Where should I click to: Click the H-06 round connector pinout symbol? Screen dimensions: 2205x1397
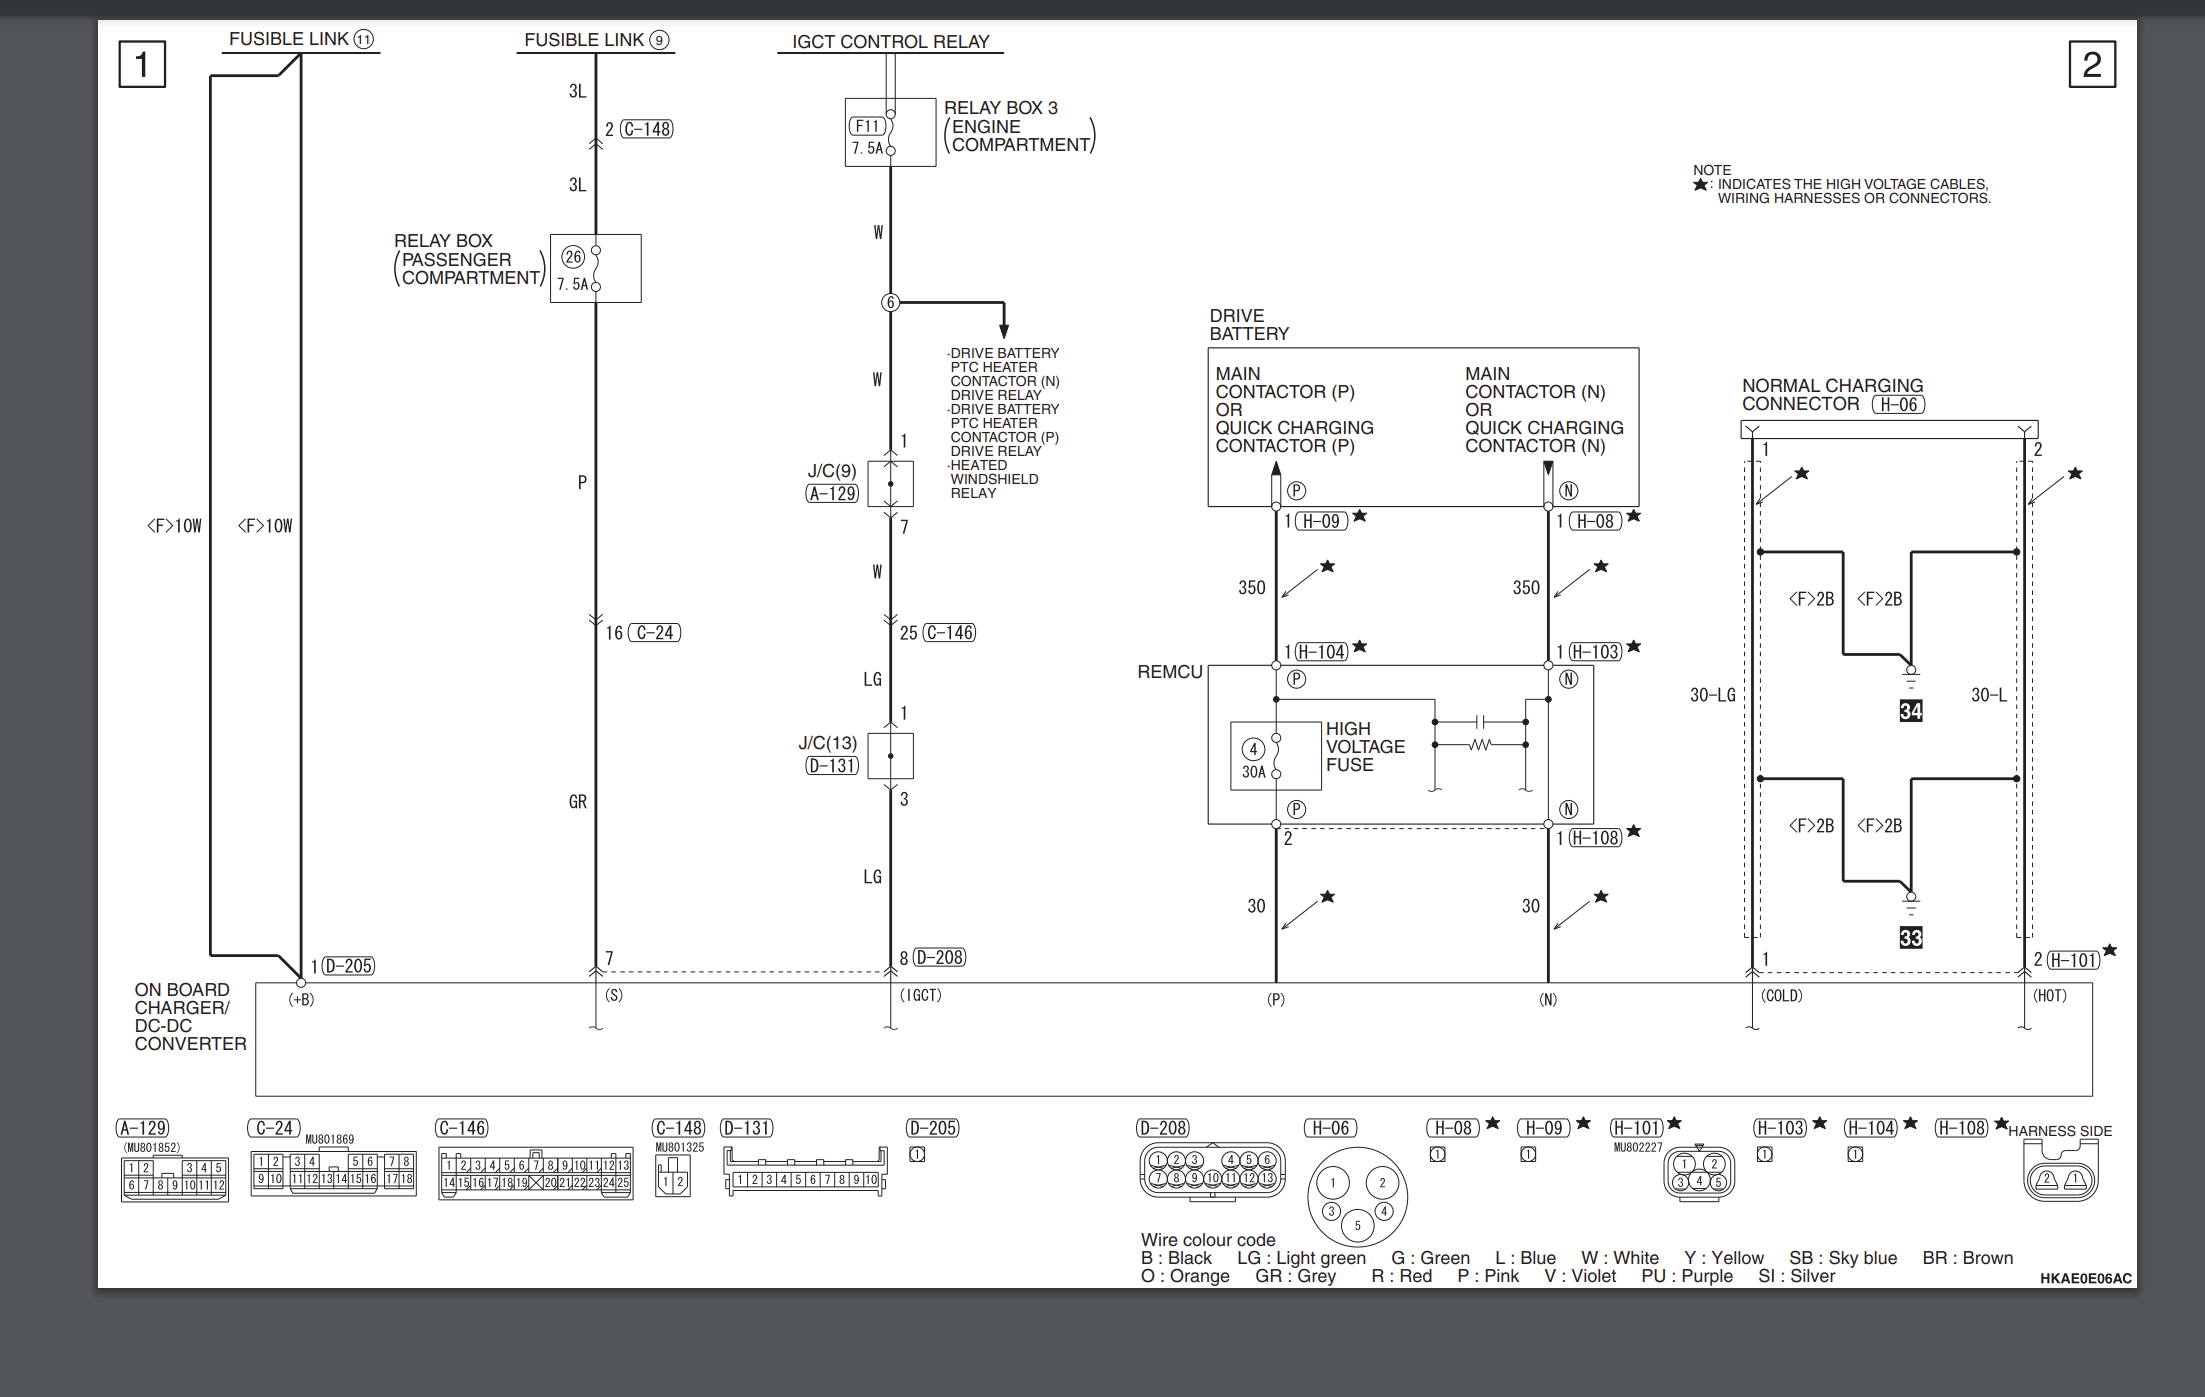[1357, 1197]
